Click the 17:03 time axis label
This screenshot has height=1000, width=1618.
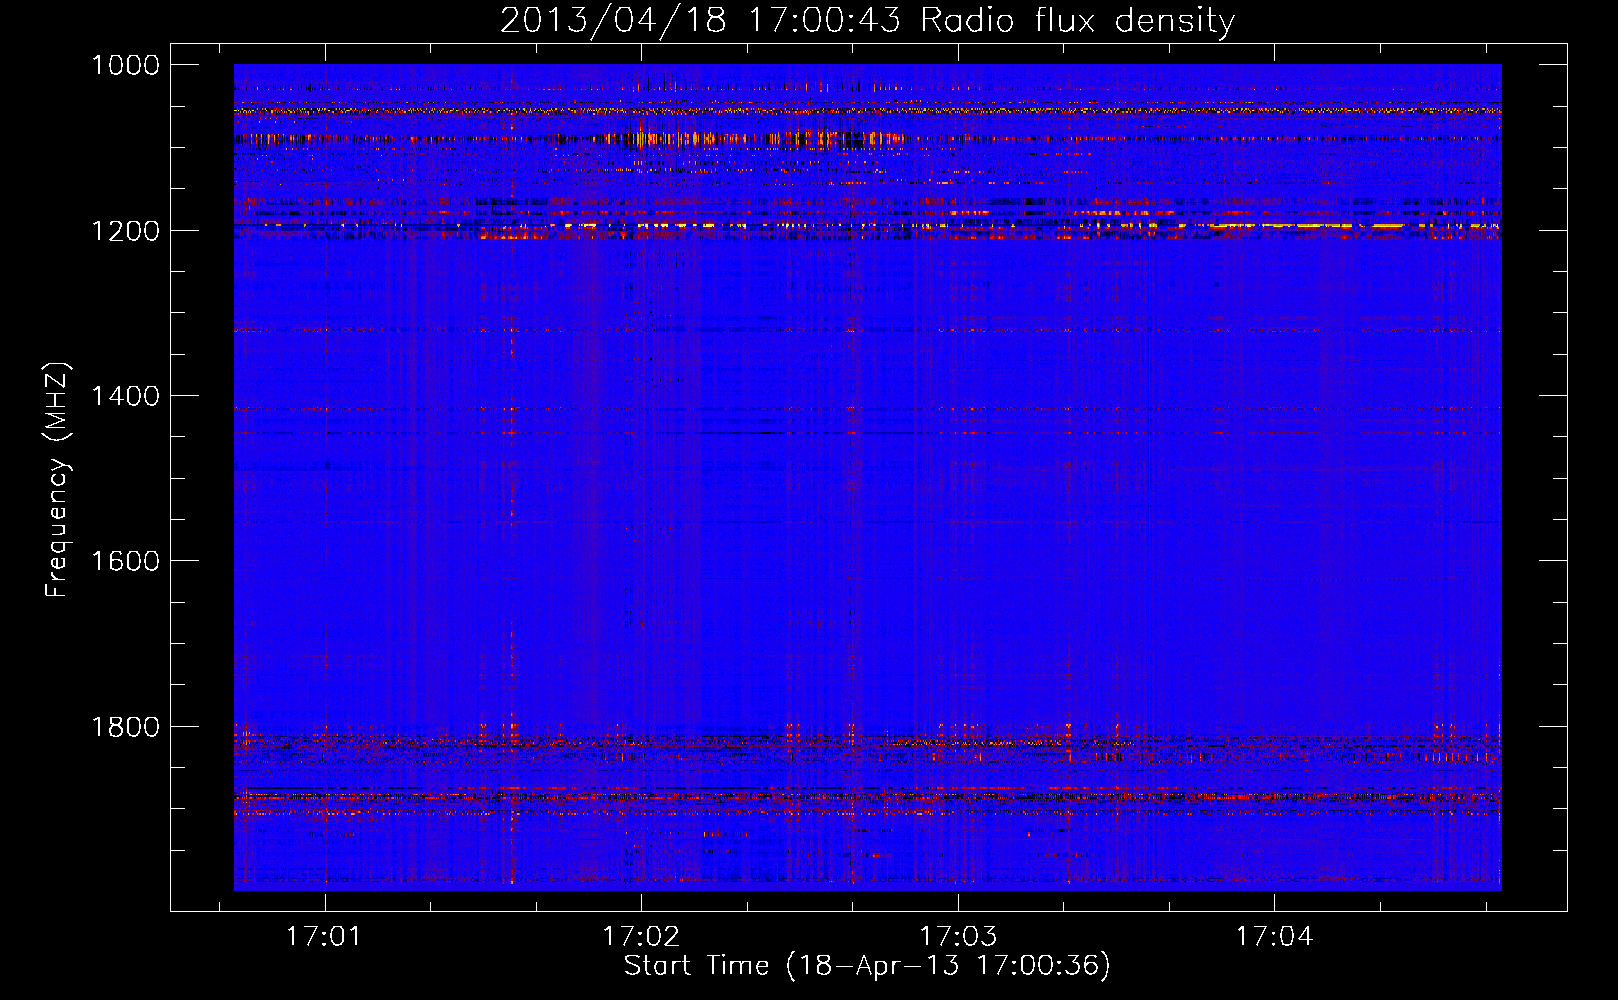point(958,937)
